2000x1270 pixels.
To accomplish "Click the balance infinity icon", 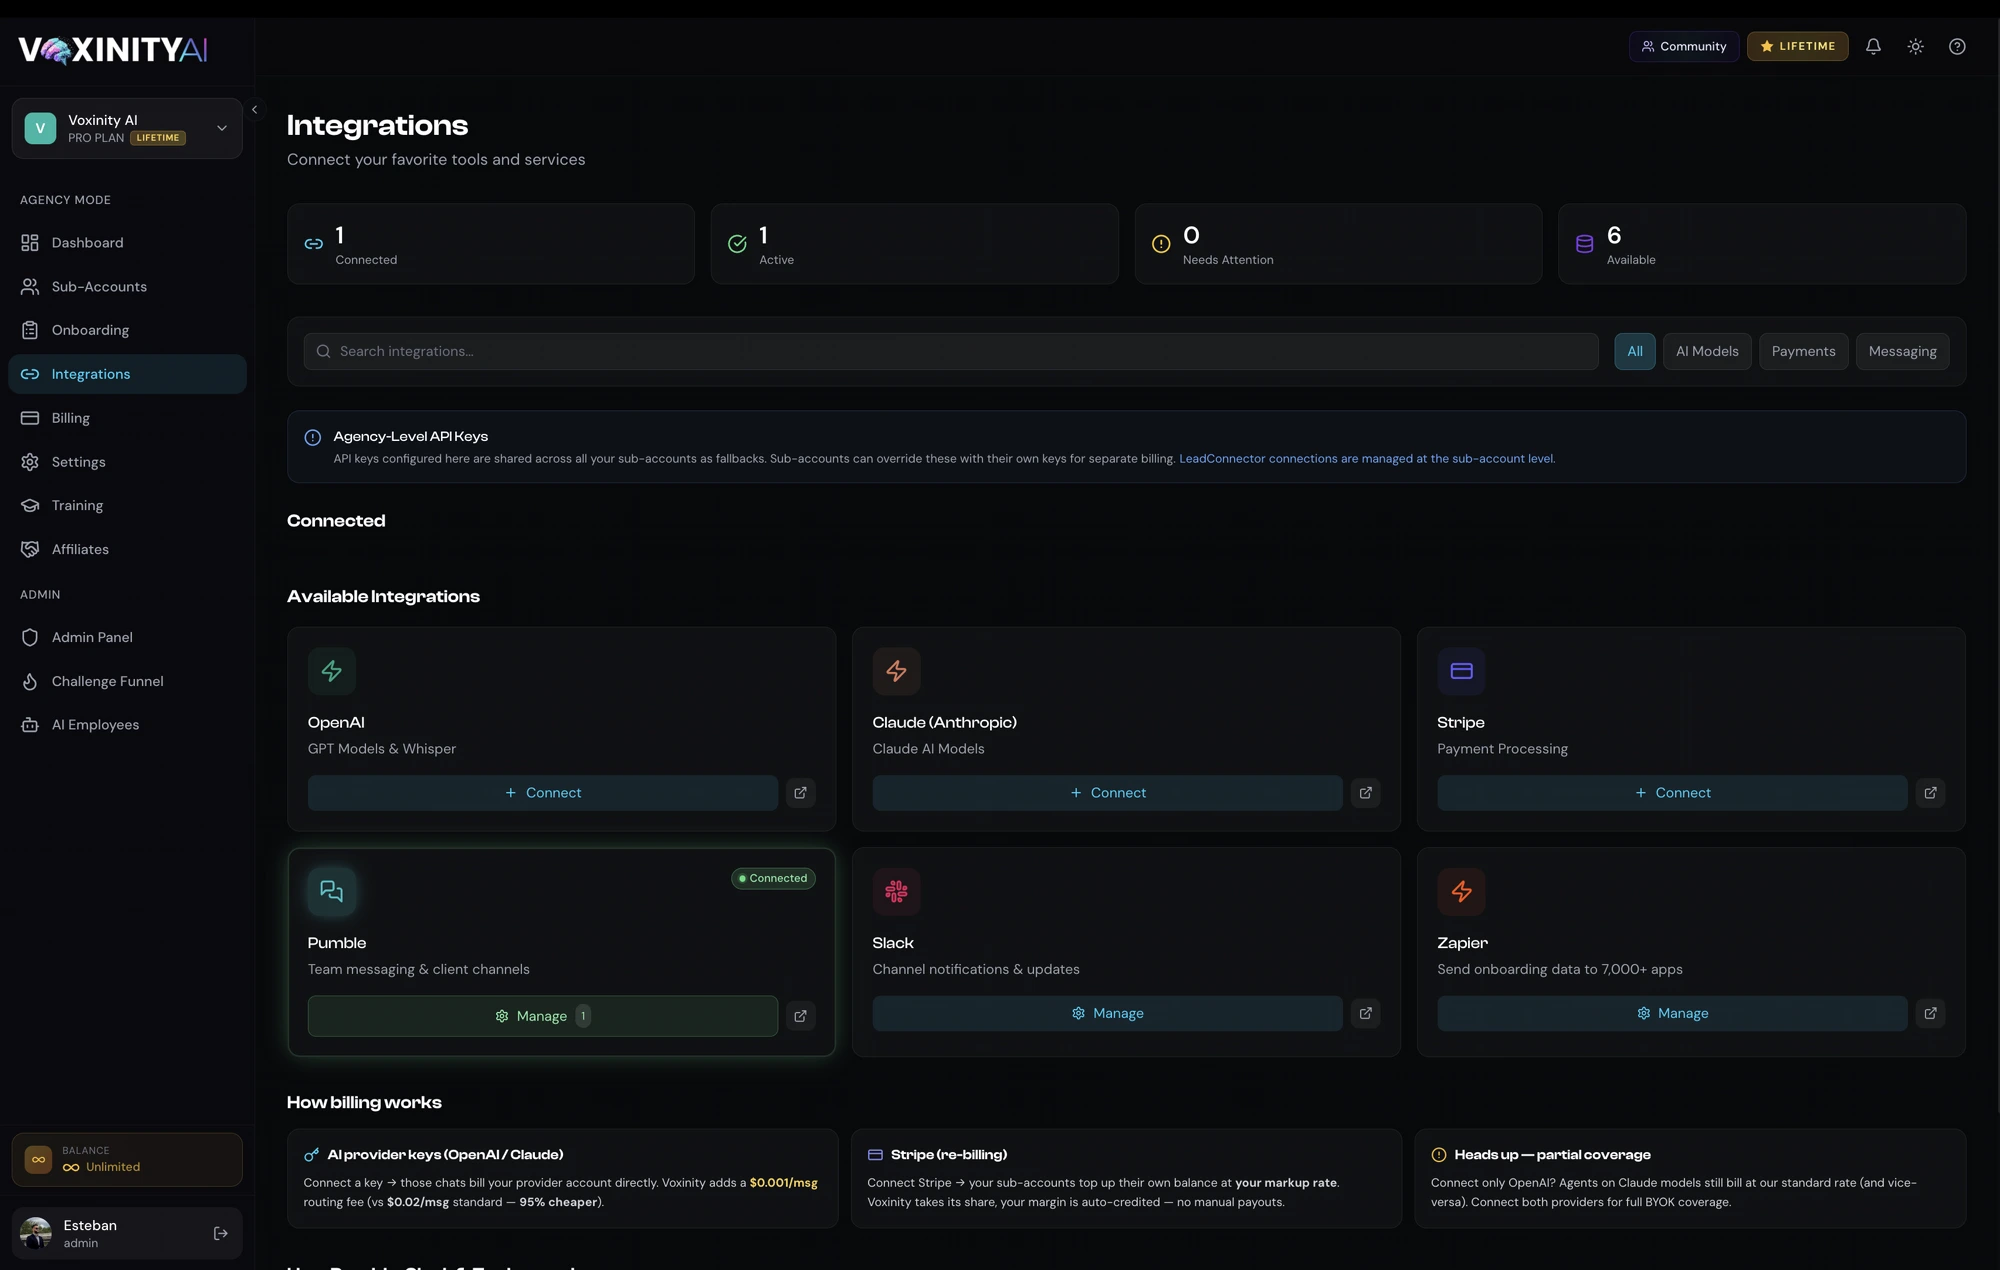I will 38,1160.
